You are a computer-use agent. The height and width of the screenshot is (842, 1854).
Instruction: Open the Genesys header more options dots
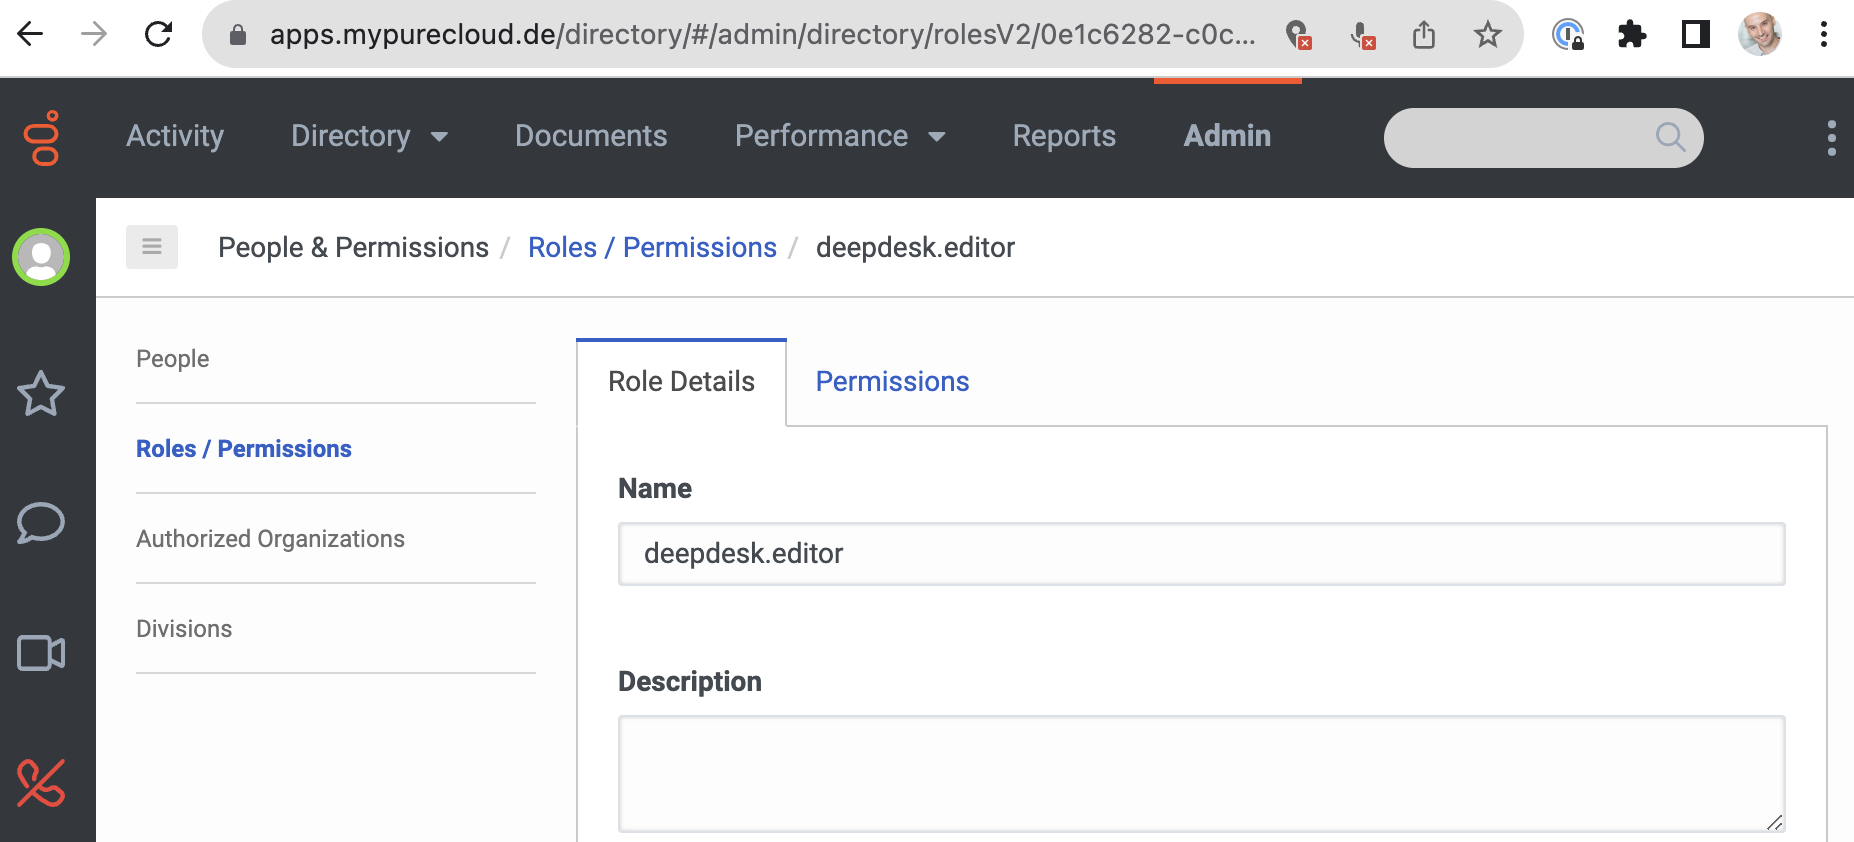click(x=1832, y=138)
